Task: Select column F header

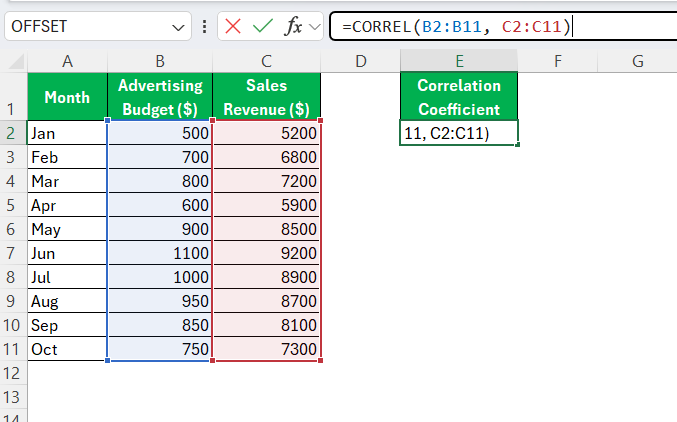Action: pos(558,61)
